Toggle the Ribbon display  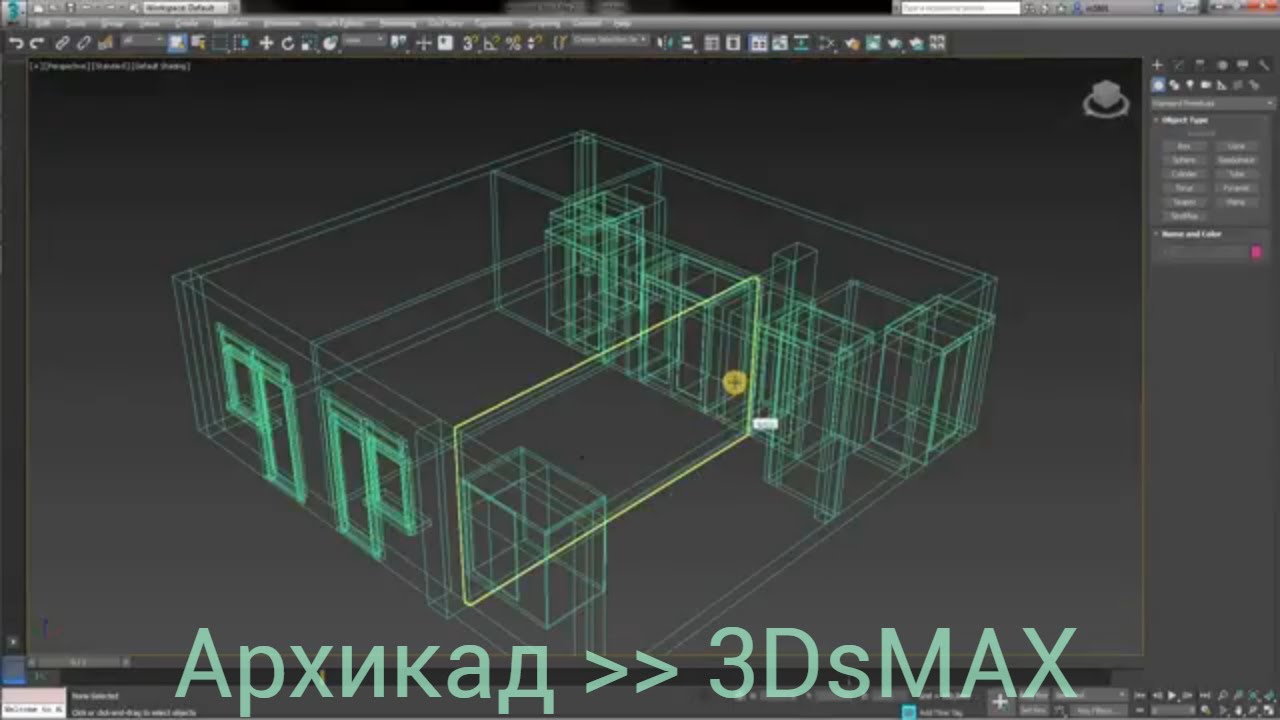tap(758, 43)
